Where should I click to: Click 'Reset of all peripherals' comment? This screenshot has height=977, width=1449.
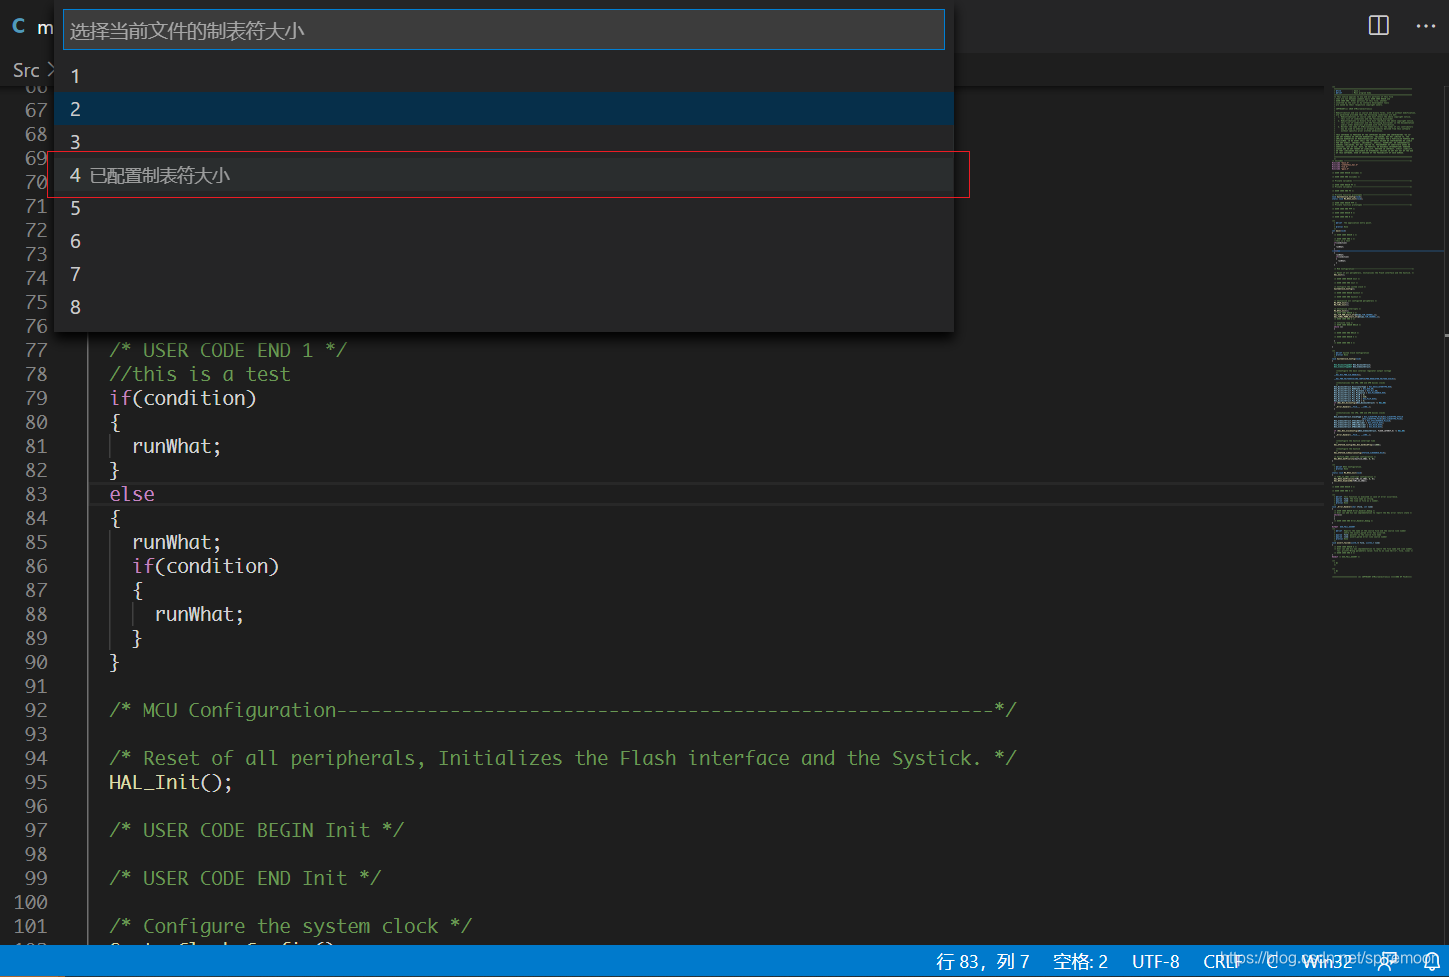pos(563,758)
